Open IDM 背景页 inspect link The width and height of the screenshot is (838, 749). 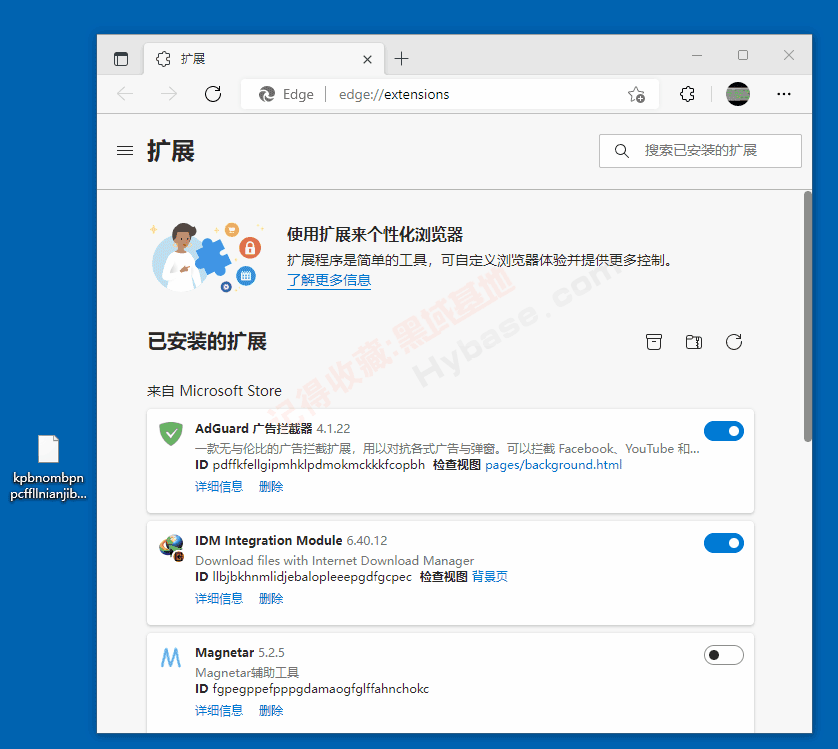pos(490,577)
